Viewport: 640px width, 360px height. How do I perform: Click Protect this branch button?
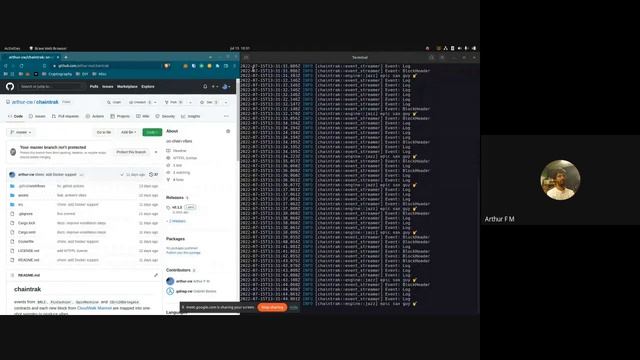click(x=131, y=152)
